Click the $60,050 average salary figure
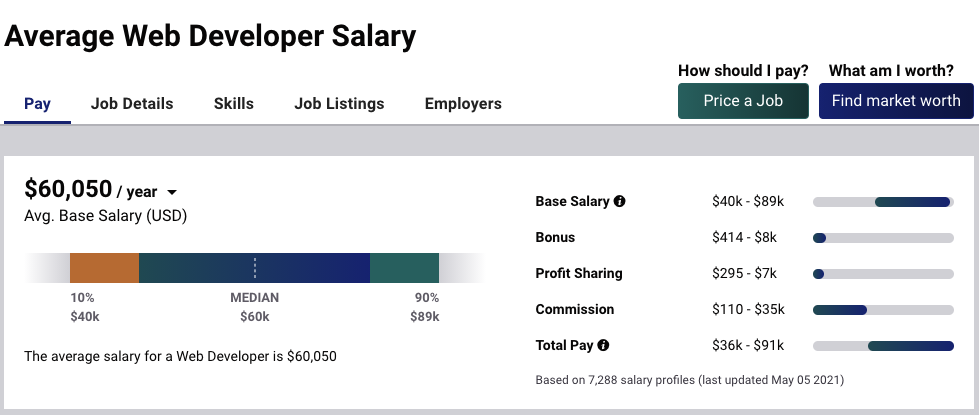The width and height of the screenshot is (979, 415). [x=68, y=189]
